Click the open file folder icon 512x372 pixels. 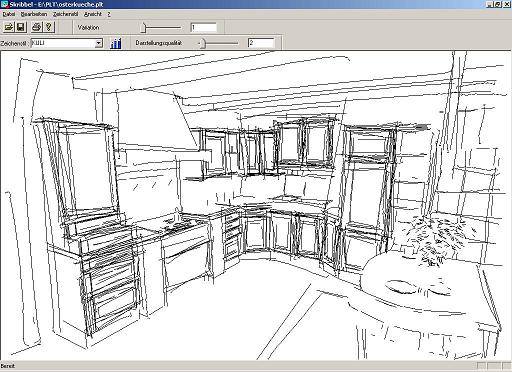click(9, 27)
